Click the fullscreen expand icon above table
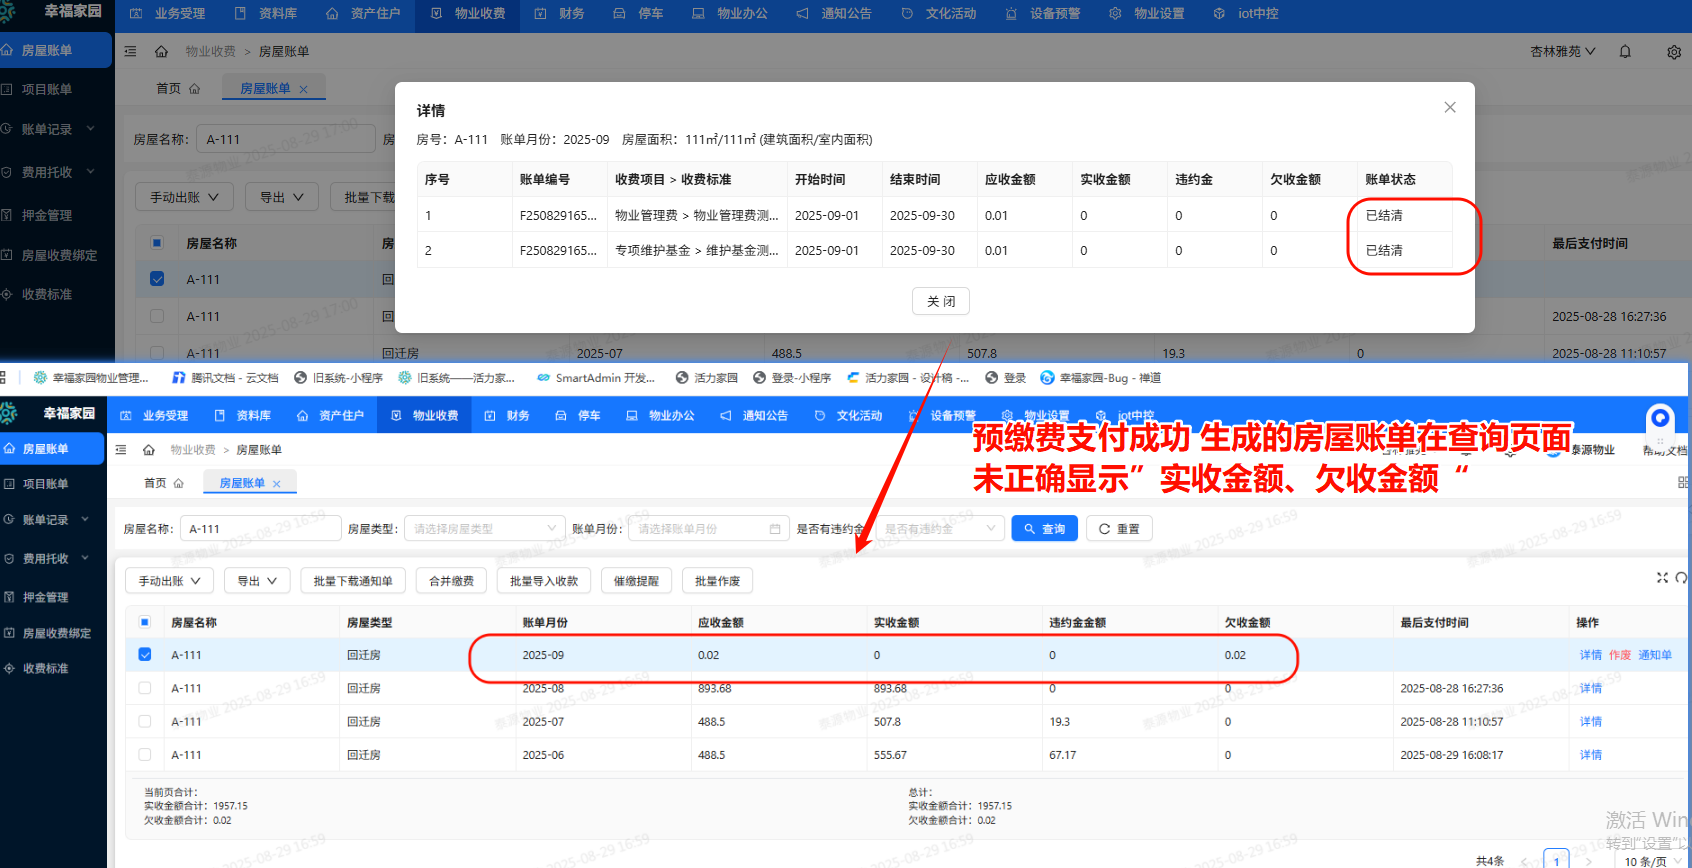 1662,578
